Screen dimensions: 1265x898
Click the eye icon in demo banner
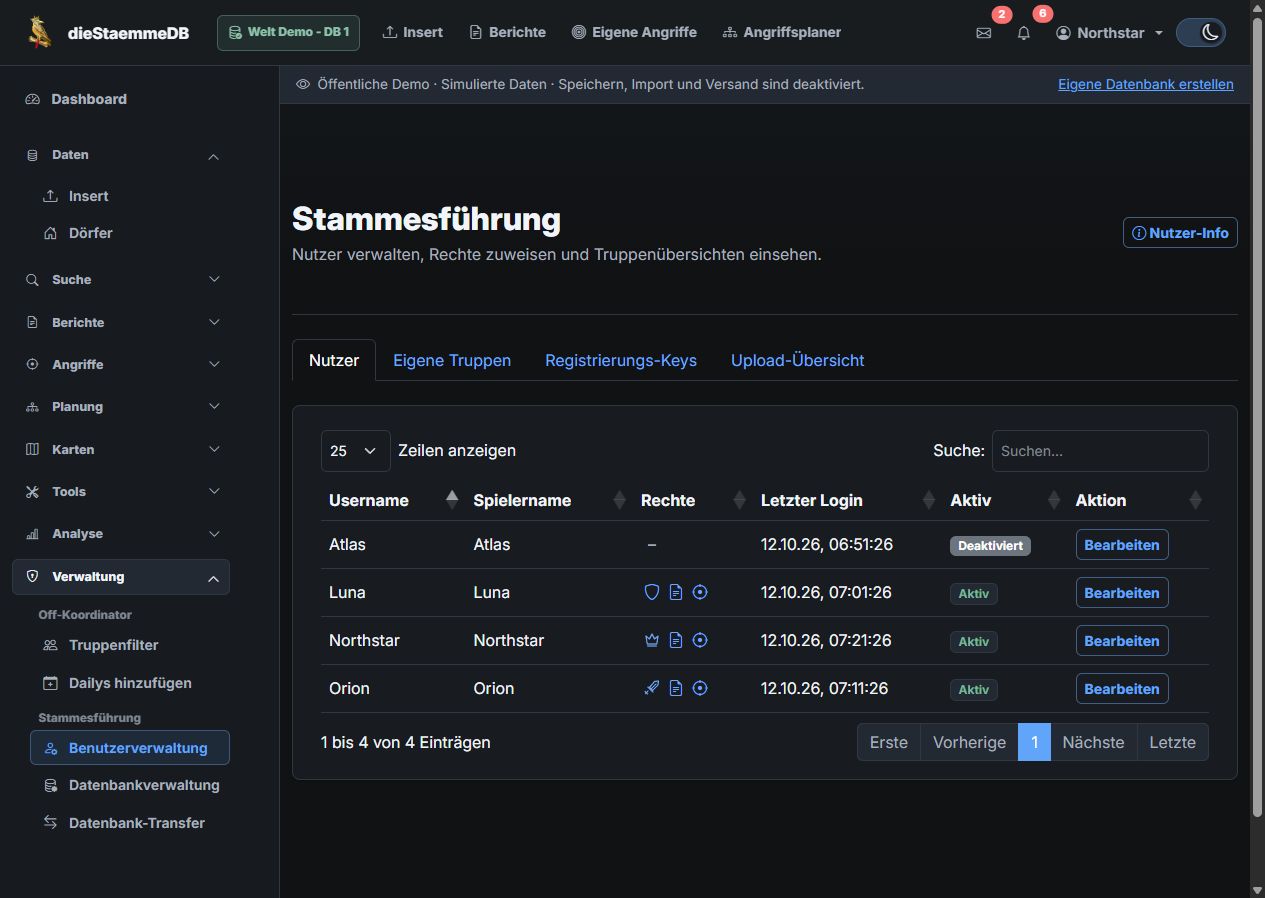(x=303, y=84)
